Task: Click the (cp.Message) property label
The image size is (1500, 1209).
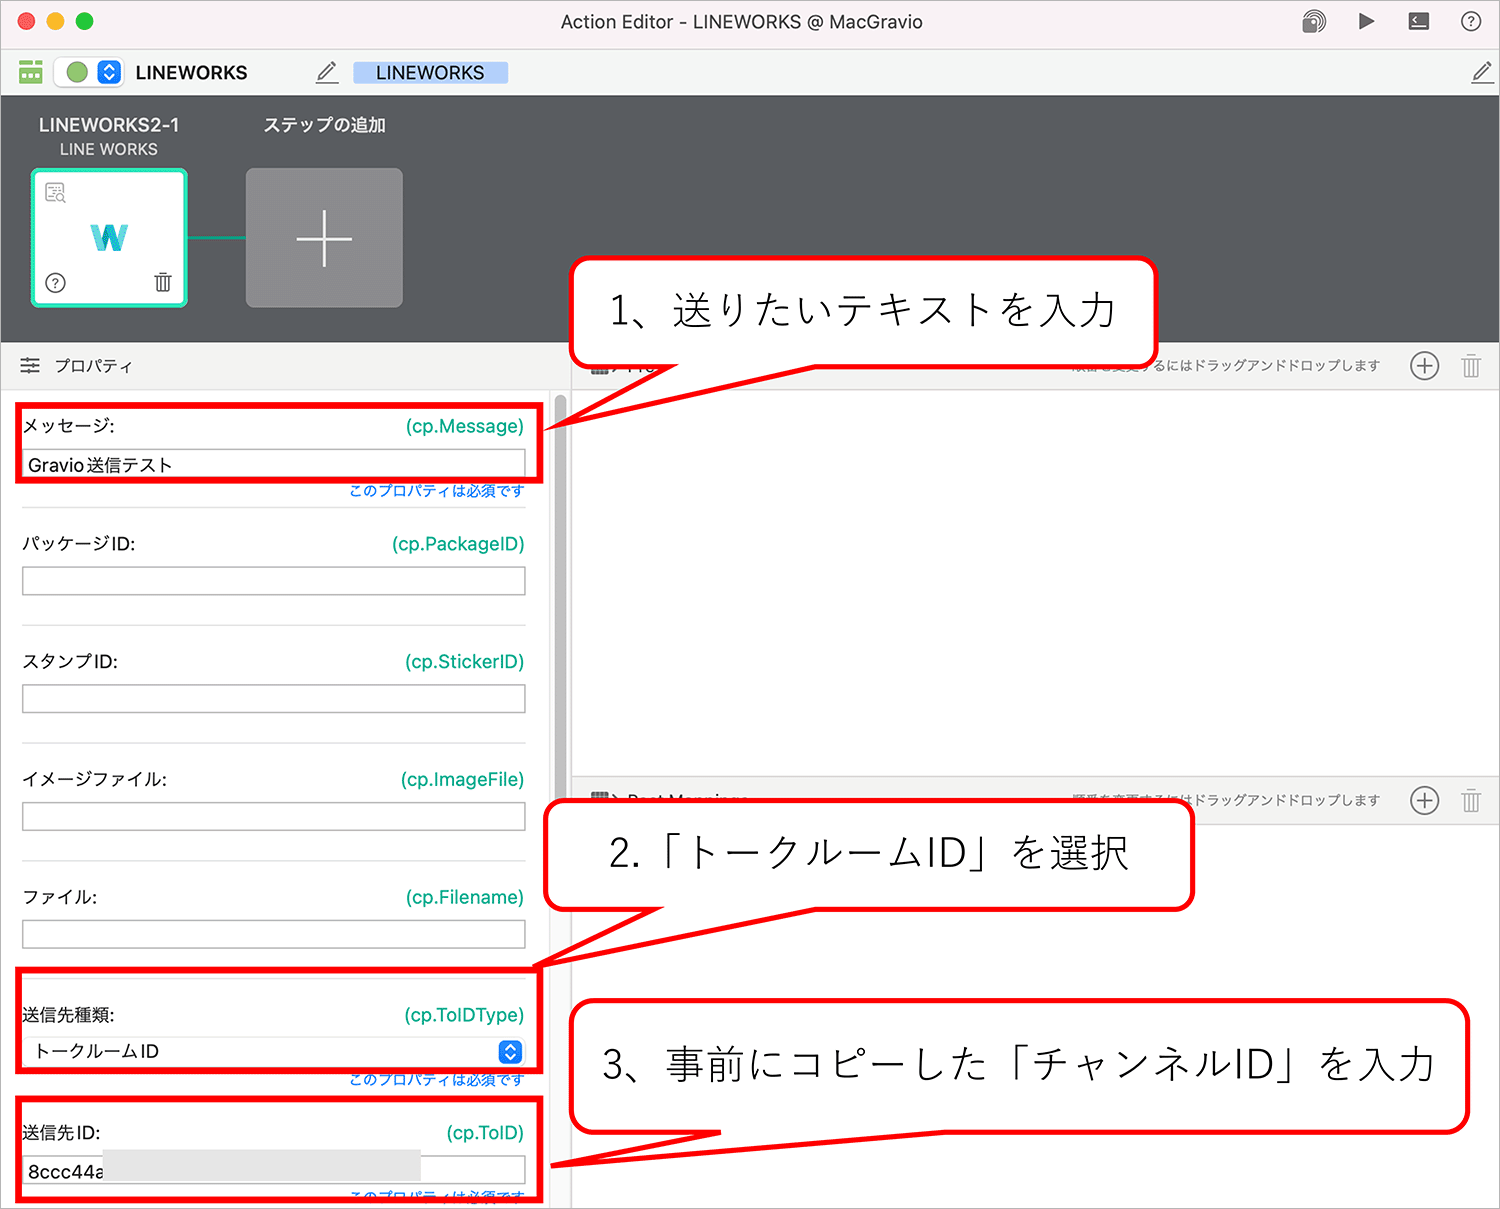Action: [x=465, y=426]
